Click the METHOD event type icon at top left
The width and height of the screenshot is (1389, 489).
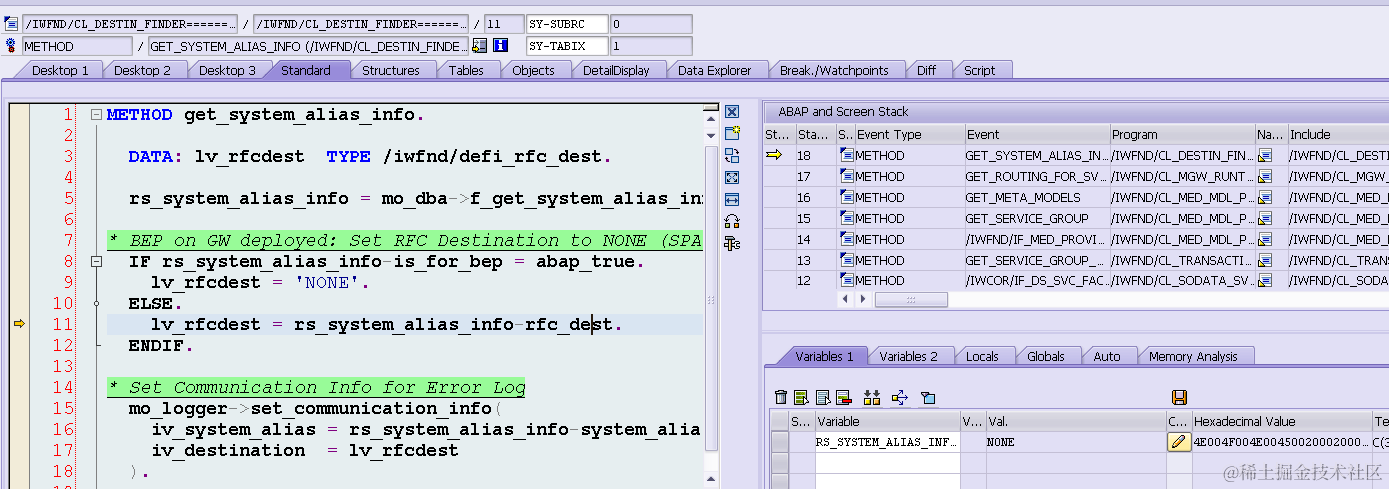pos(11,46)
